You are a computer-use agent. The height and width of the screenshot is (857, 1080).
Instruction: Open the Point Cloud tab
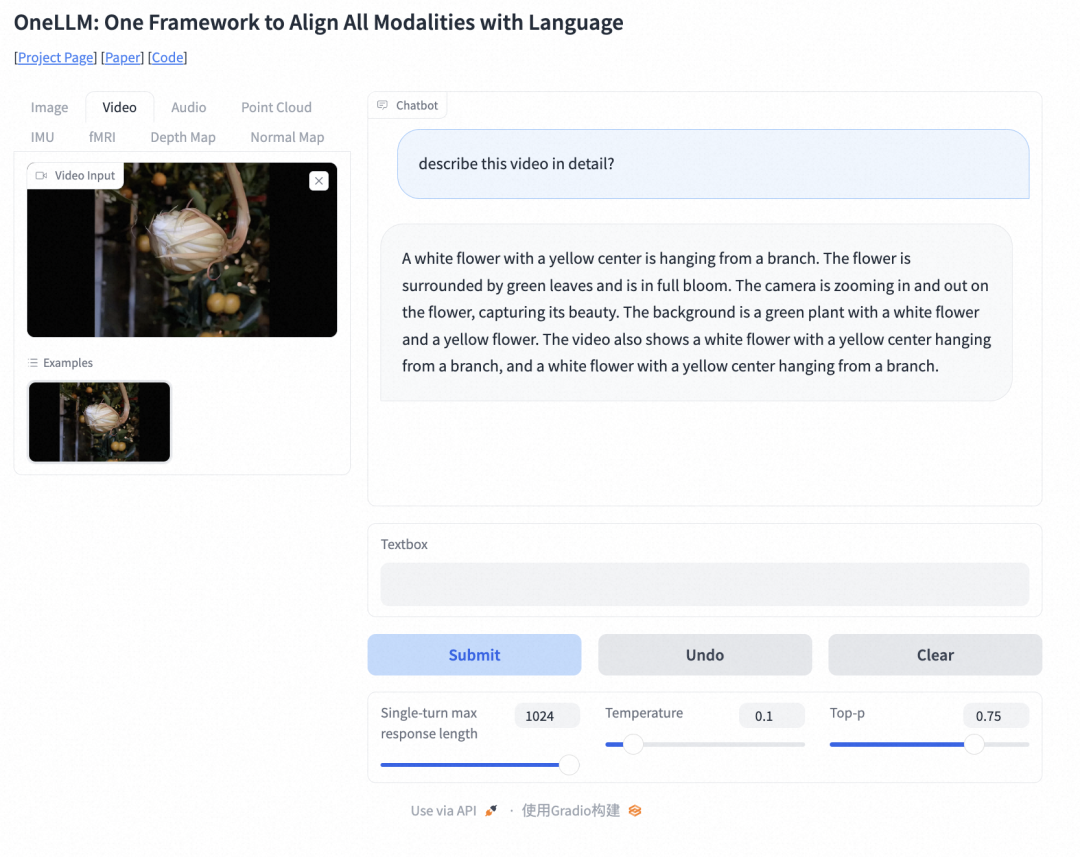point(276,107)
